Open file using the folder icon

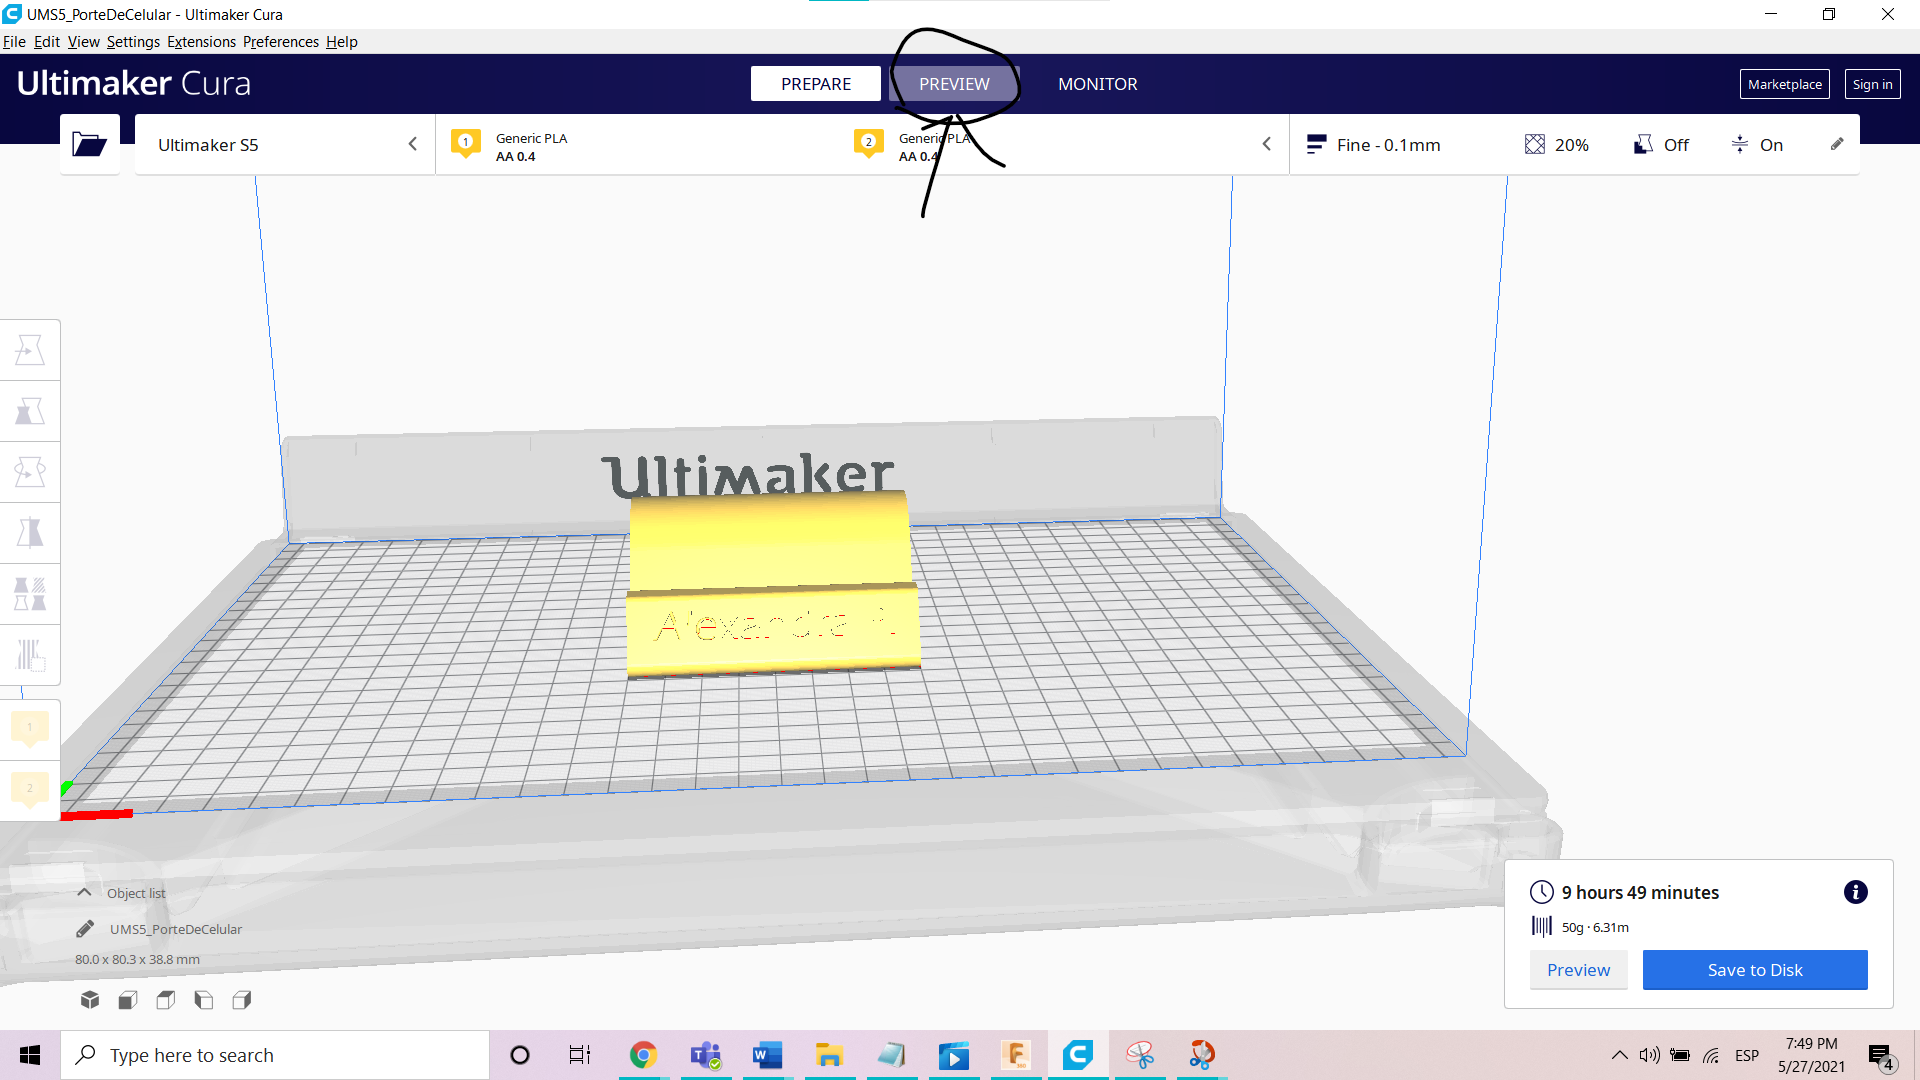[x=89, y=145]
